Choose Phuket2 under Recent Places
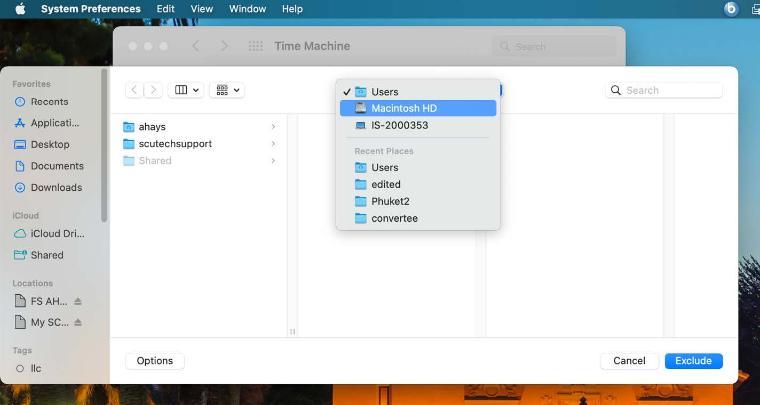The image size is (760, 405). [418, 202]
